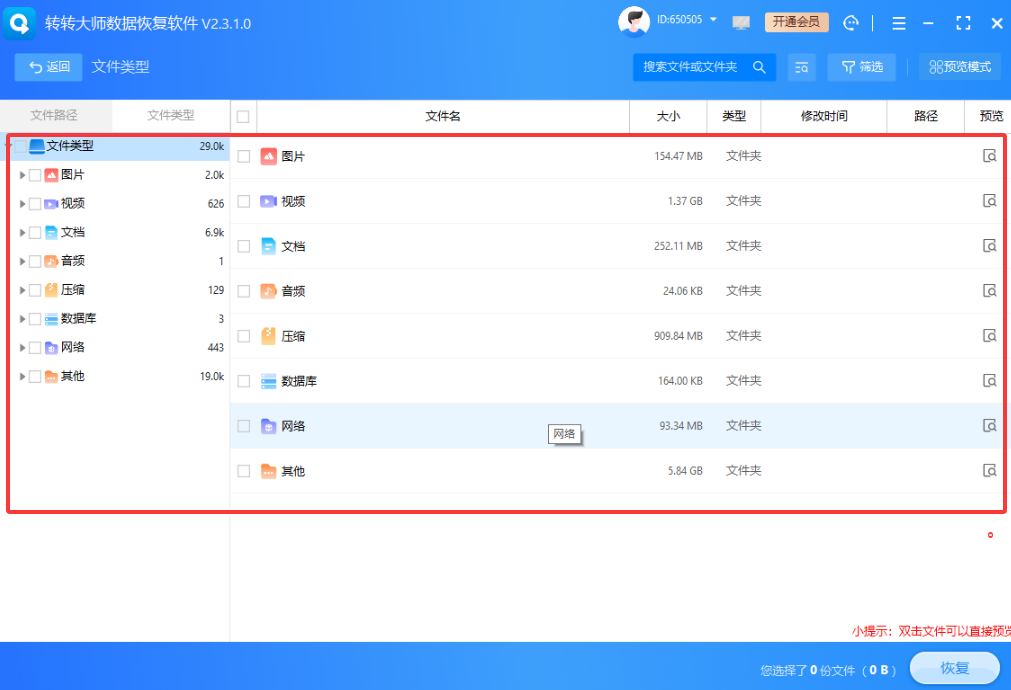Image resolution: width=1011 pixels, height=690 pixels.
Task: Expand the 文档 node in left tree
Action: pyautogui.click(x=22, y=232)
